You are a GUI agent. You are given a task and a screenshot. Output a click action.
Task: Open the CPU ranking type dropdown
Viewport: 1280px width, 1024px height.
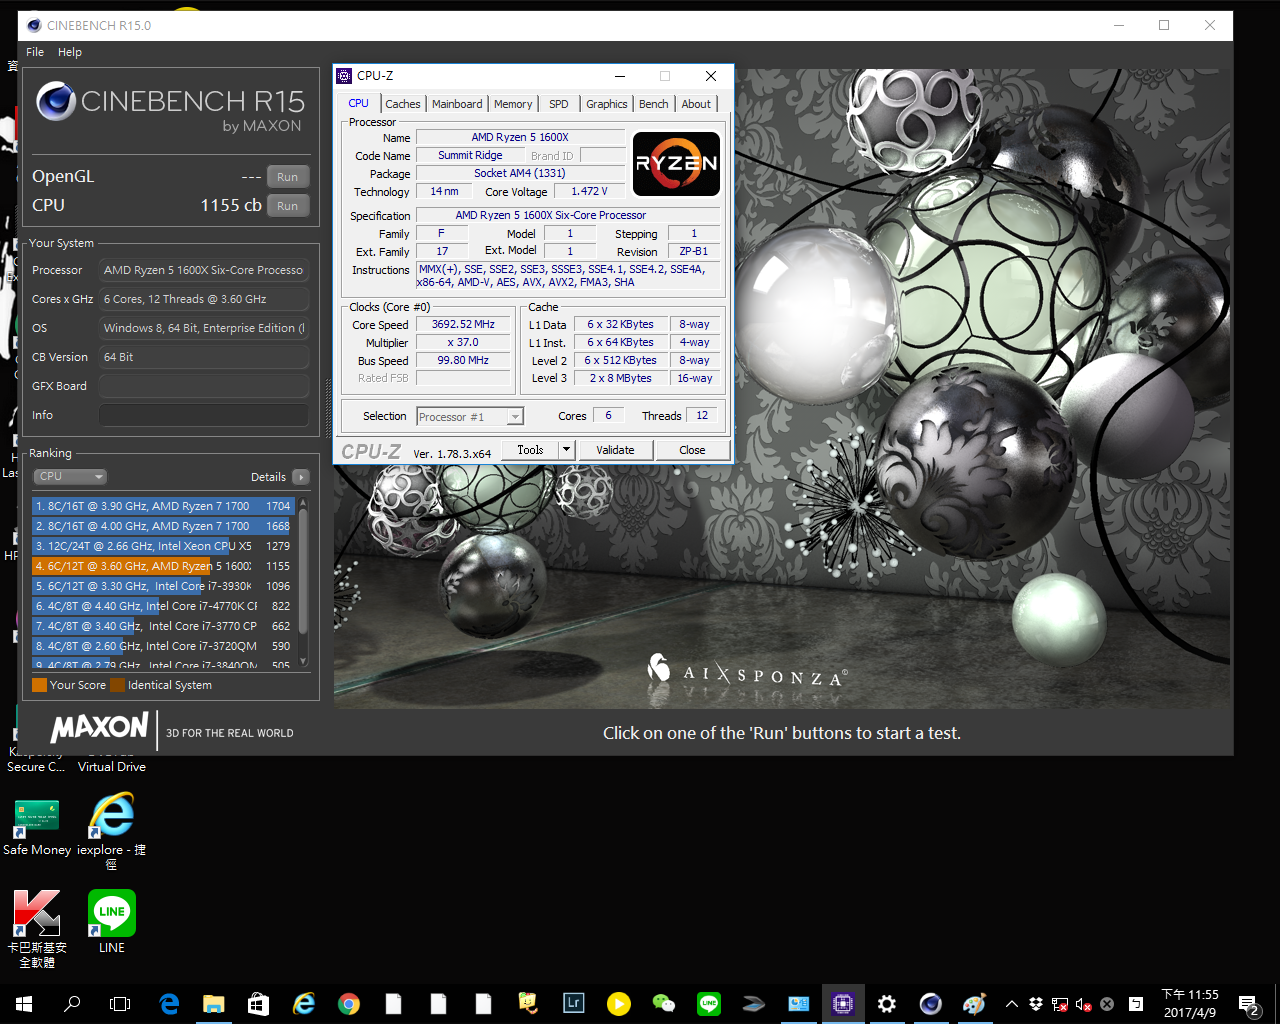click(70, 477)
